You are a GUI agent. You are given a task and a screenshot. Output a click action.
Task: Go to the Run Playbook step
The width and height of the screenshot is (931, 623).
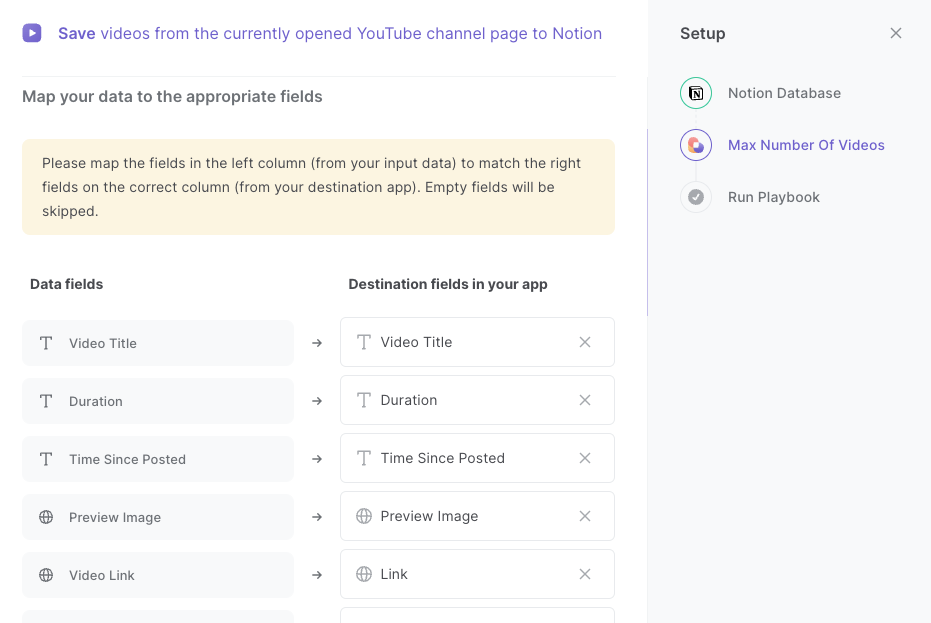pos(774,197)
